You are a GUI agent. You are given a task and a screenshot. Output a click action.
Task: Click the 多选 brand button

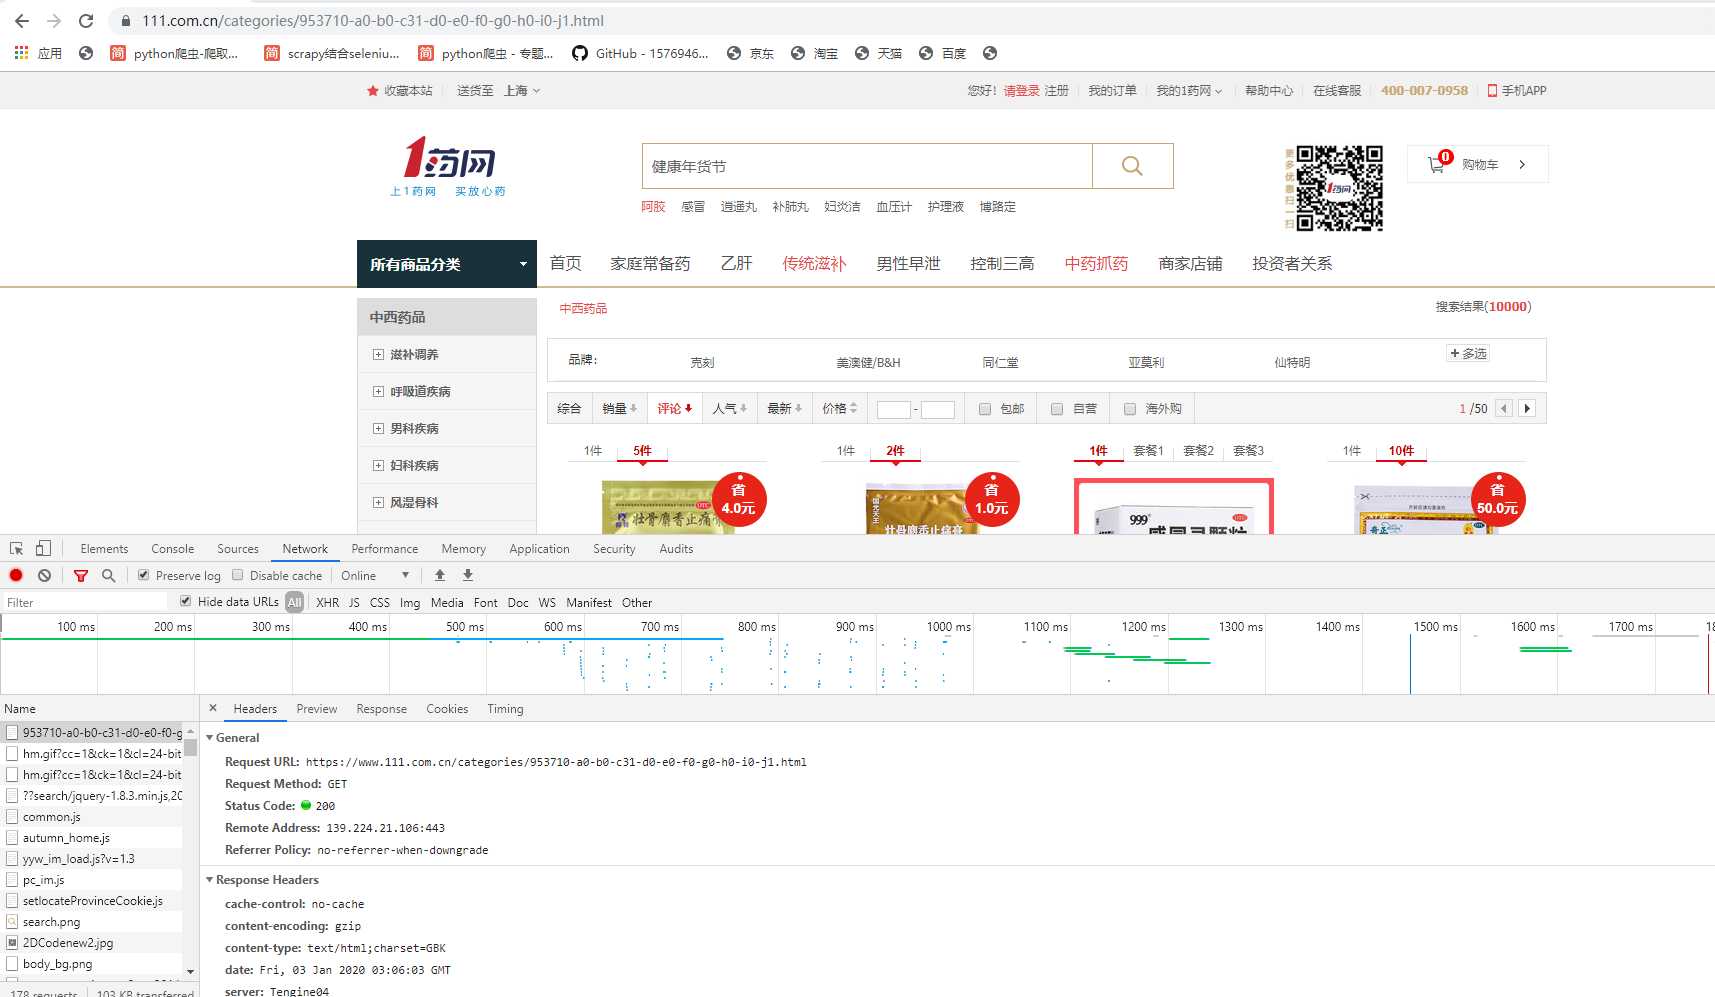[1468, 353]
